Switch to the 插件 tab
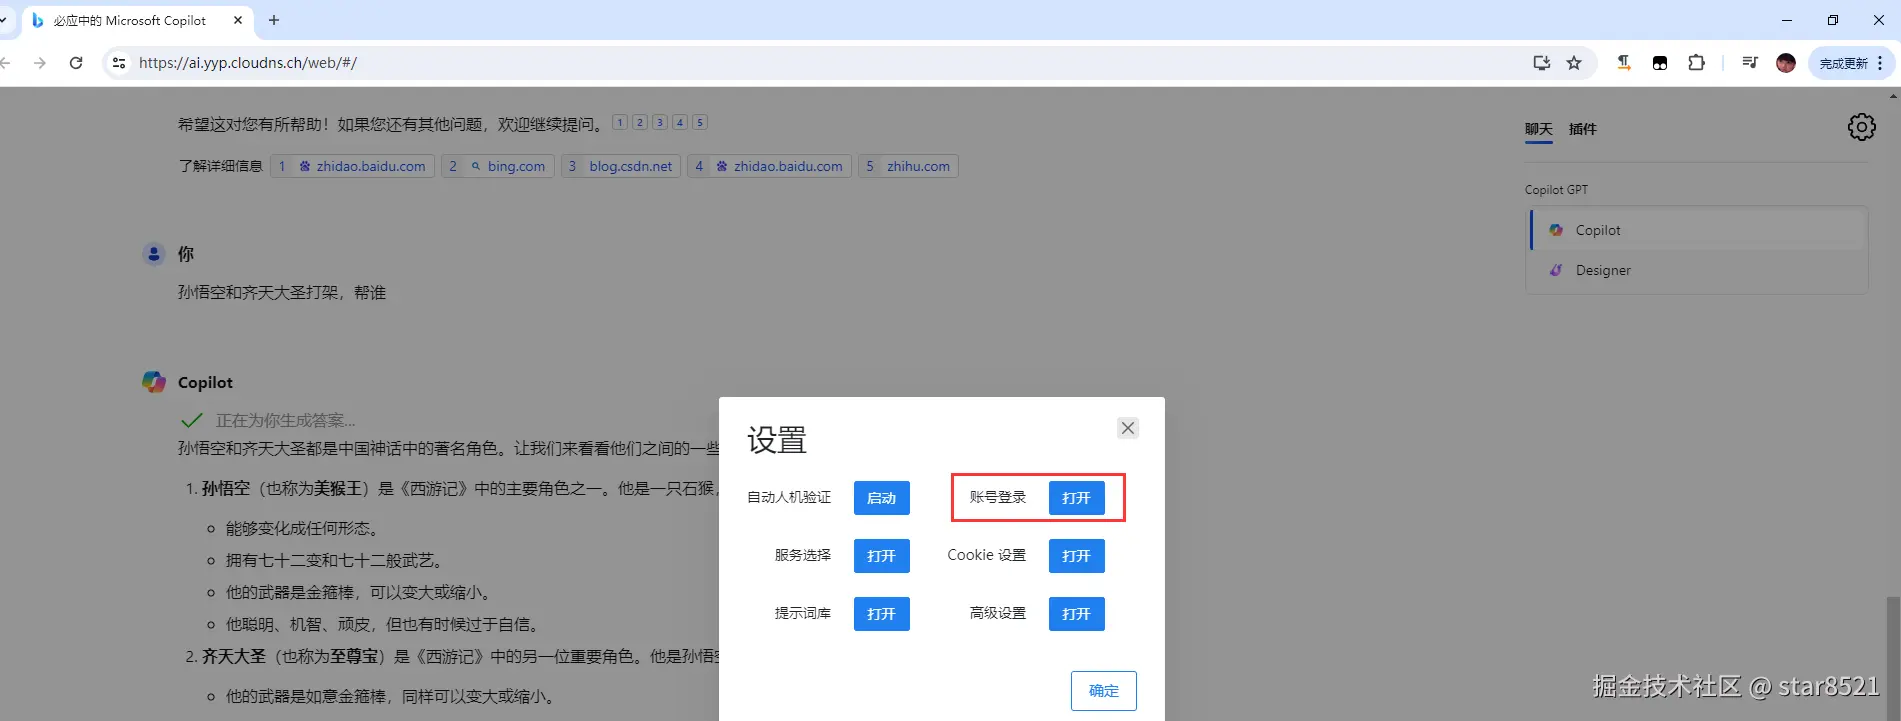The height and width of the screenshot is (721, 1901). (1582, 129)
